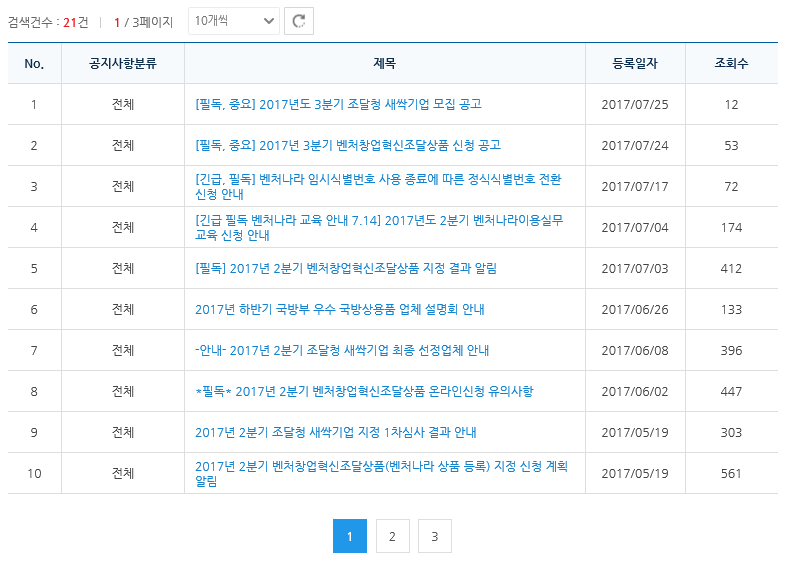Open 하반기 국방부 우수 국방상용품 설명회 안내
Screen dimensions: 785x581
click(x=340, y=309)
